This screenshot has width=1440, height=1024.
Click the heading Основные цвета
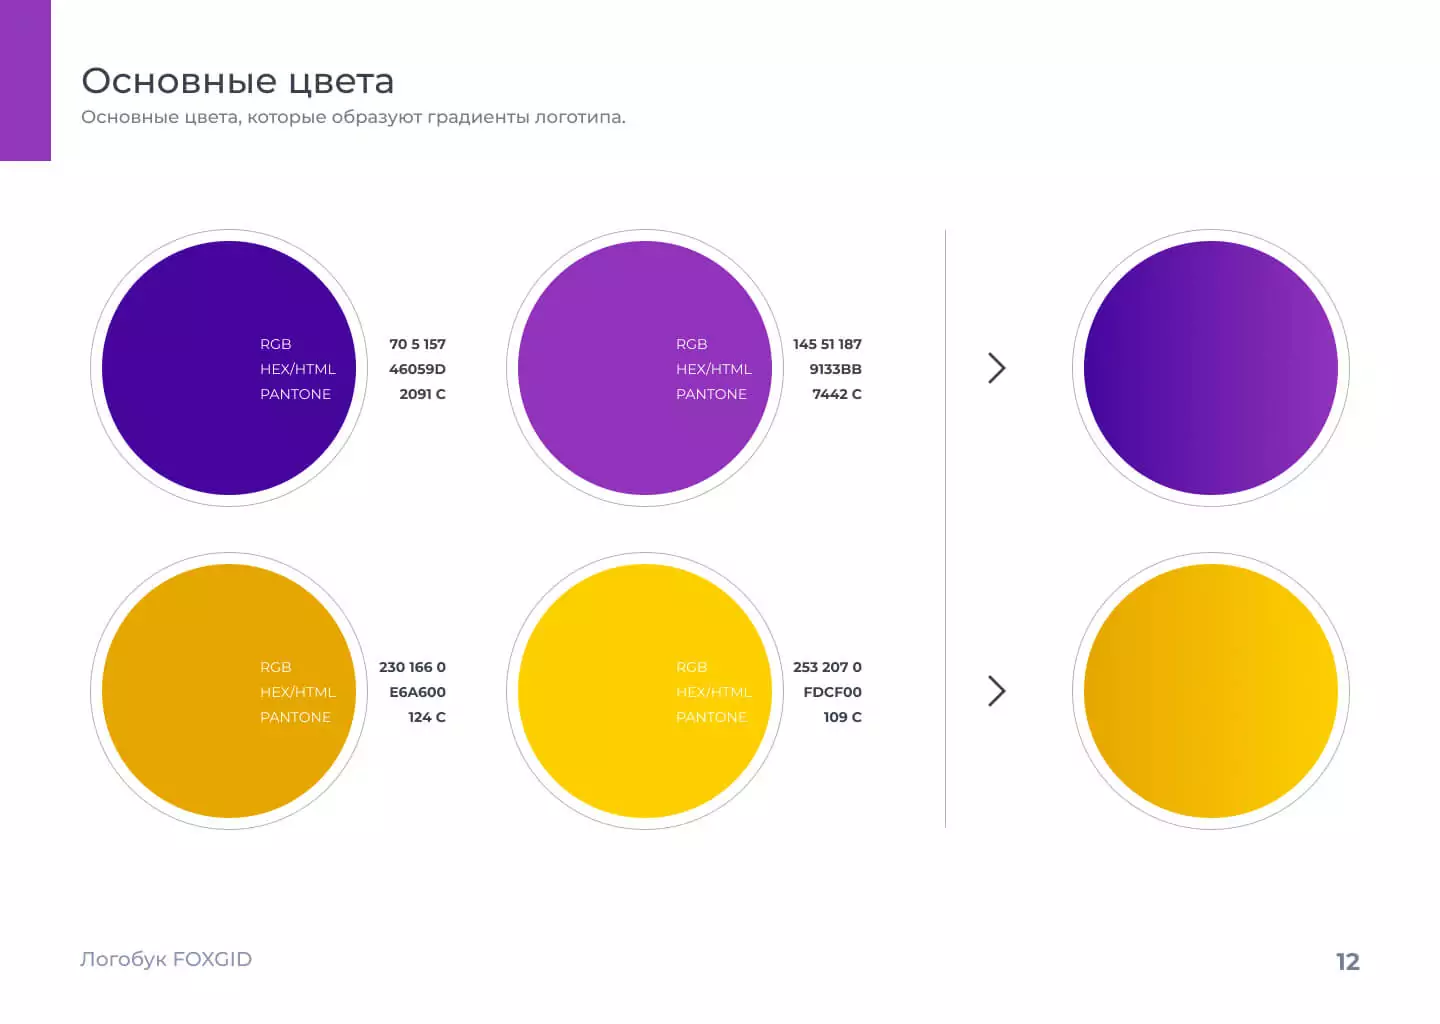(238, 81)
